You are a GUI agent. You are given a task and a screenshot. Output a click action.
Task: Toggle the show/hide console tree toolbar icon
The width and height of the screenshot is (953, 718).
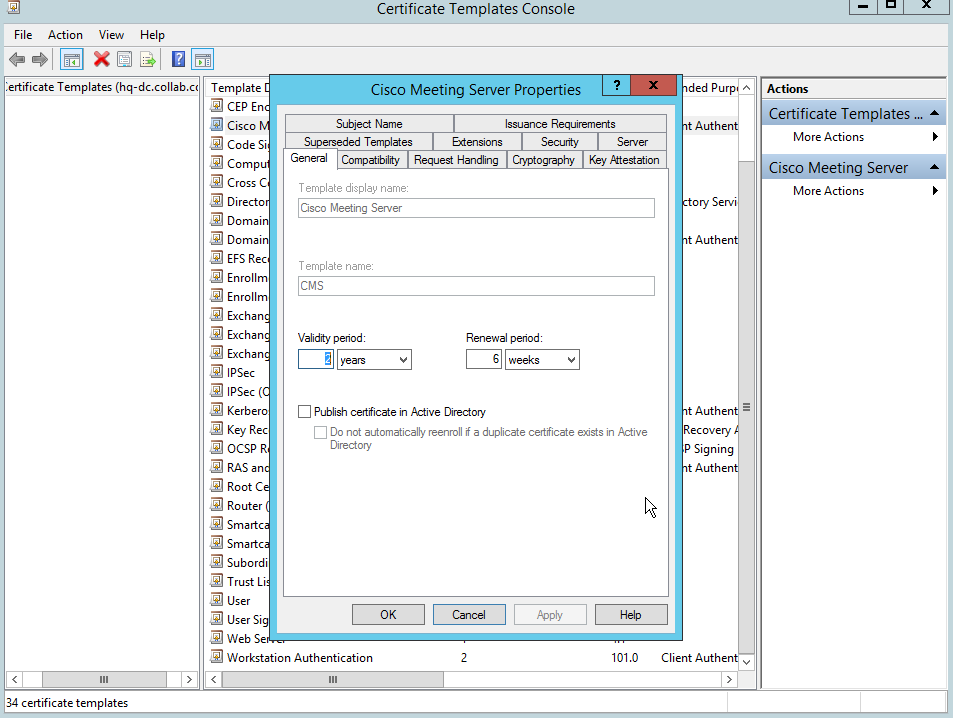click(72, 60)
